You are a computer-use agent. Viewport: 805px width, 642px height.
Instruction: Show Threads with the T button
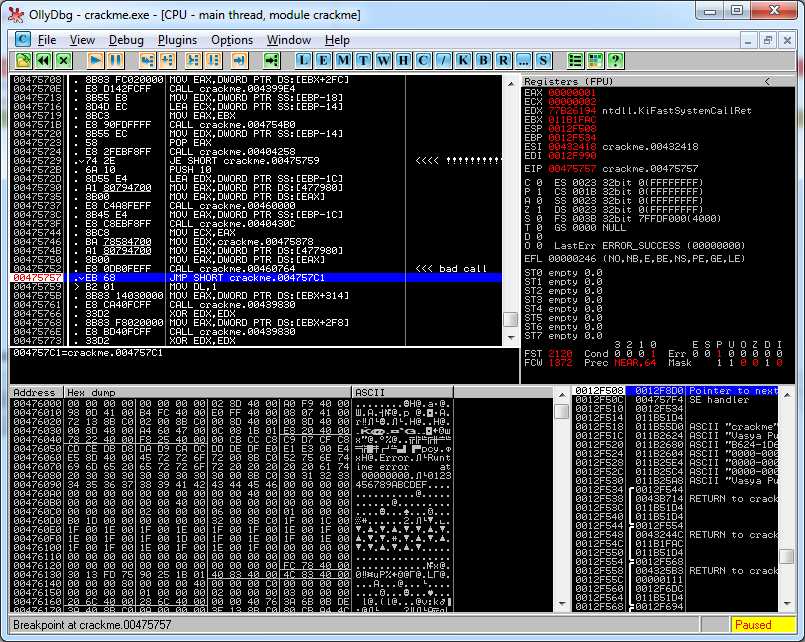363,61
